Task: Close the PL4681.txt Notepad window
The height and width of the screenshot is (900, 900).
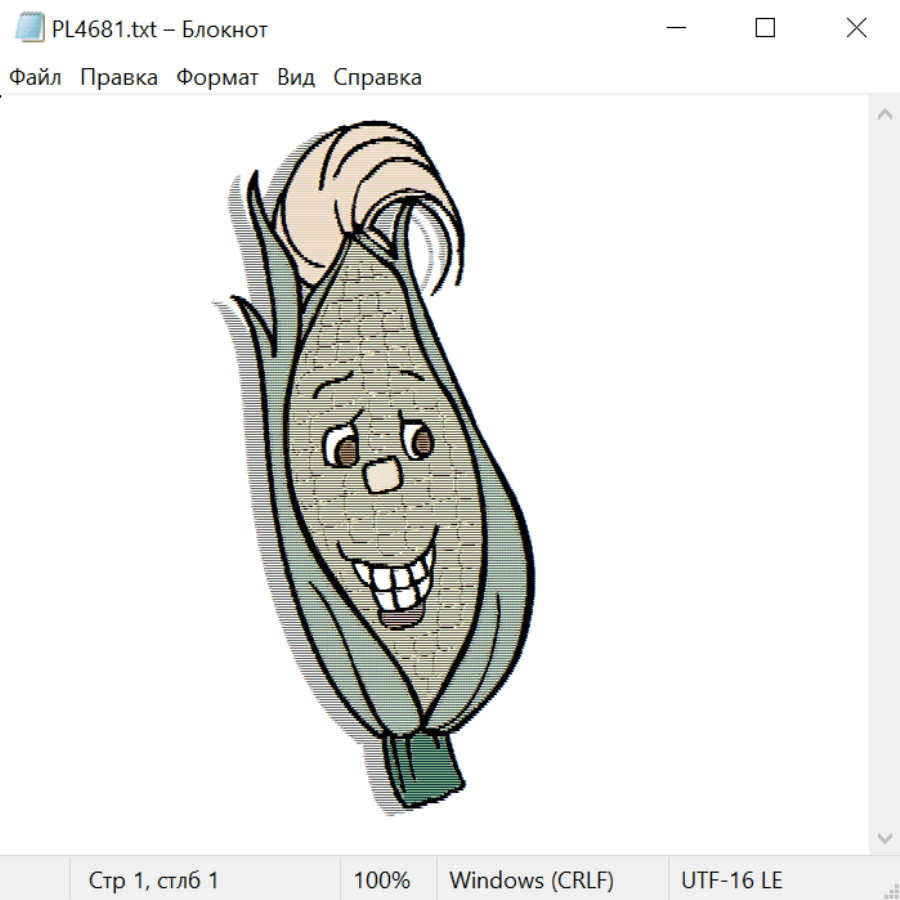Action: click(856, 29)
